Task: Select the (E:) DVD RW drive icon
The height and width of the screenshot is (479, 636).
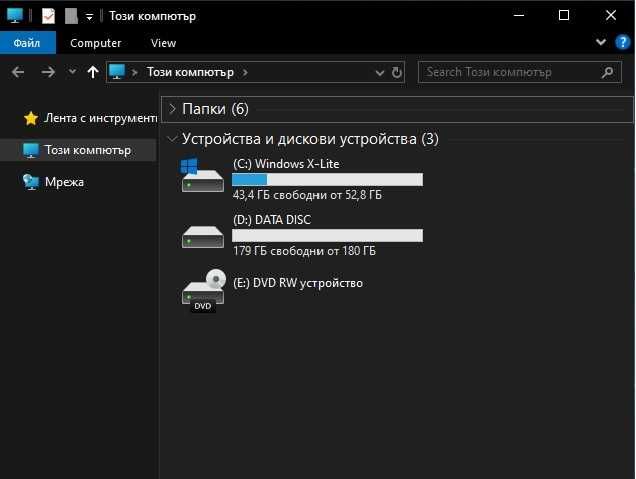Action: click(204, 291)
